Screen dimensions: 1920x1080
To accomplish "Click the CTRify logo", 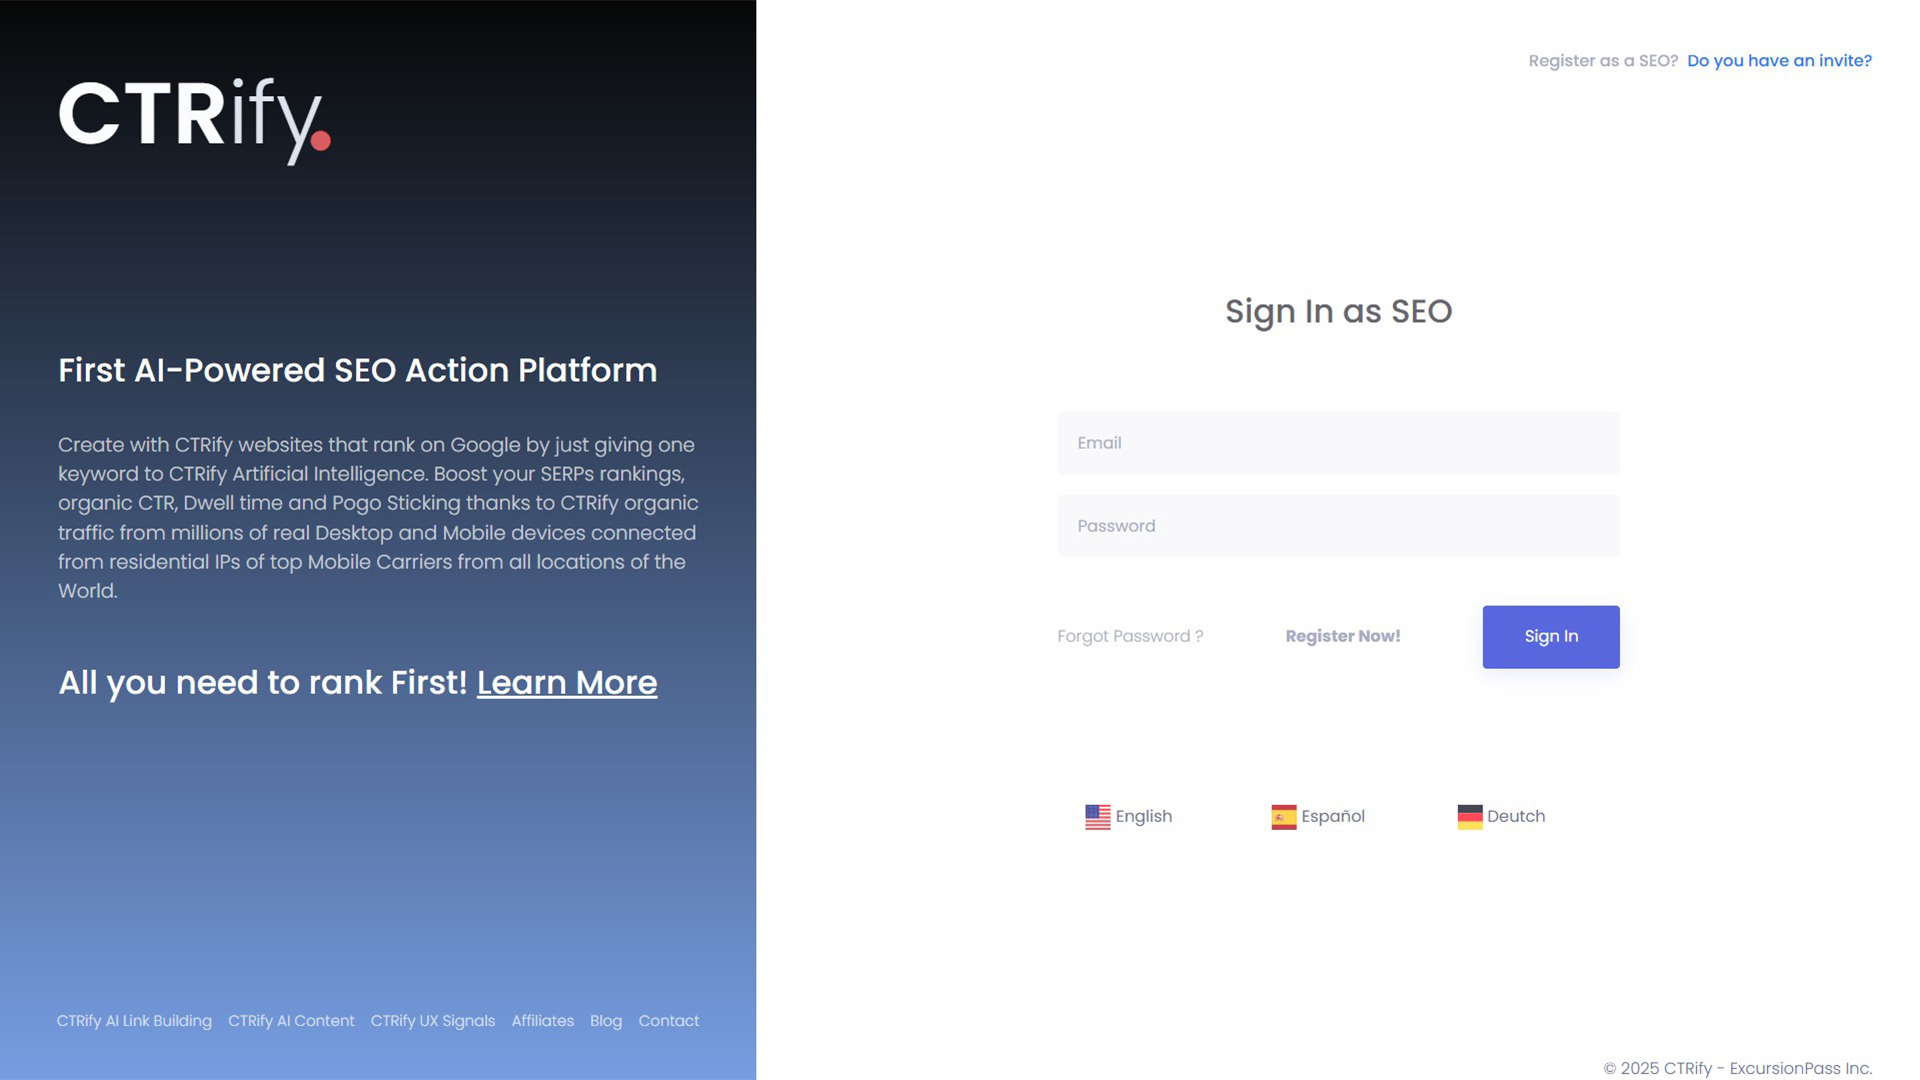I will 195,120.
